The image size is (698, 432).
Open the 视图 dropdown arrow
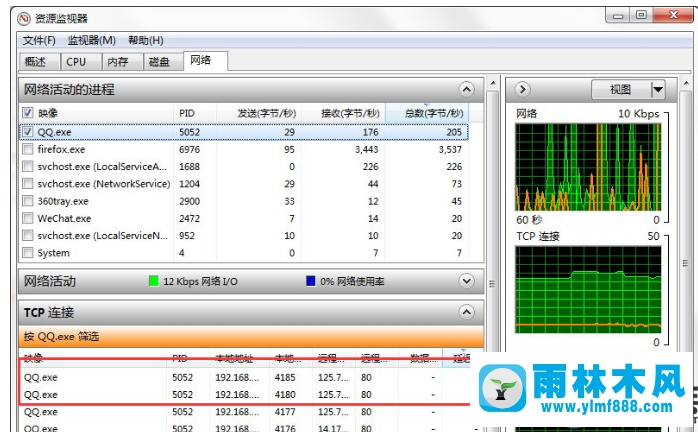point(657,90)
